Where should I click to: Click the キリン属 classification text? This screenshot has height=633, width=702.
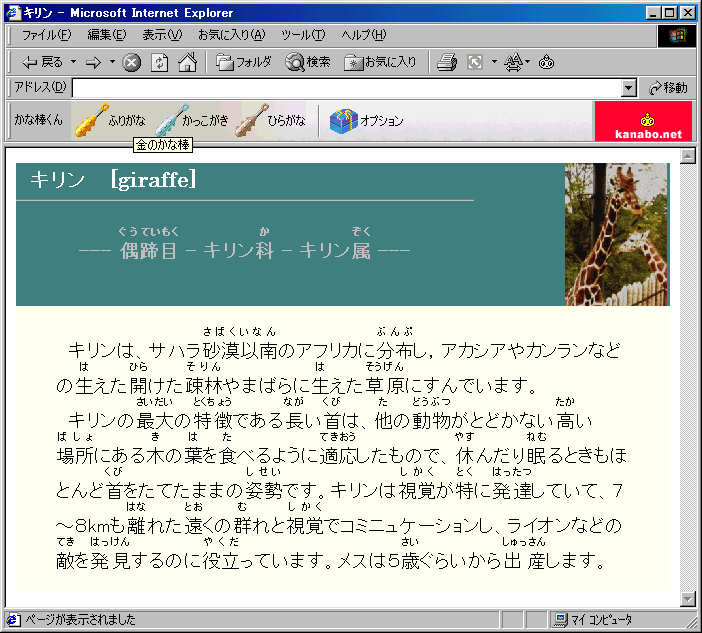pos(335,251)
